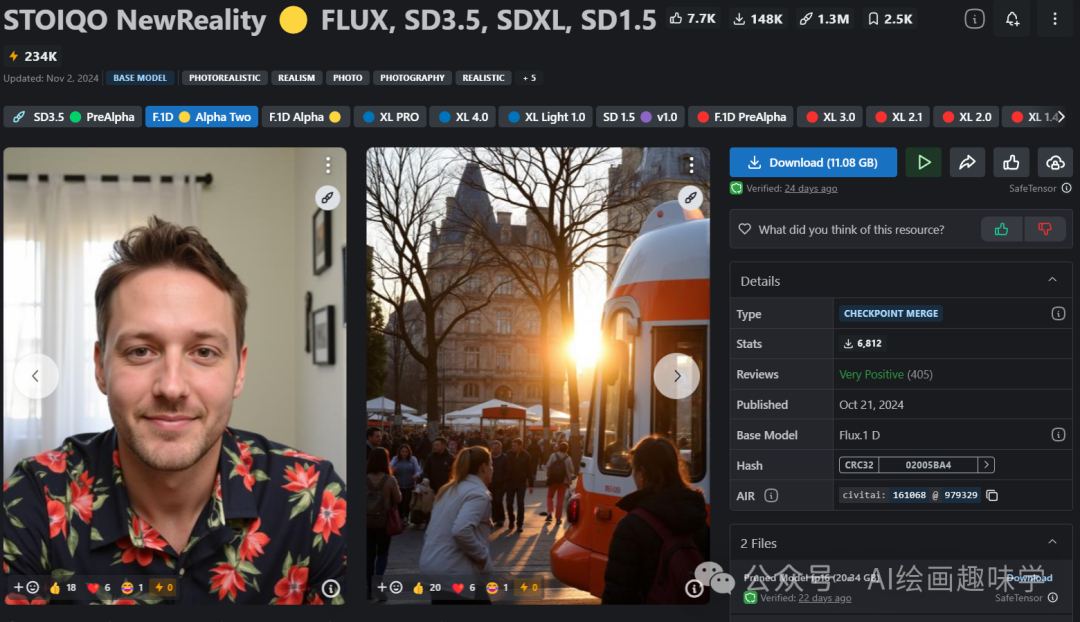Open three-dot menu on portrait image
Viewport: 1080px width, 622px height.
pos(328,165)
